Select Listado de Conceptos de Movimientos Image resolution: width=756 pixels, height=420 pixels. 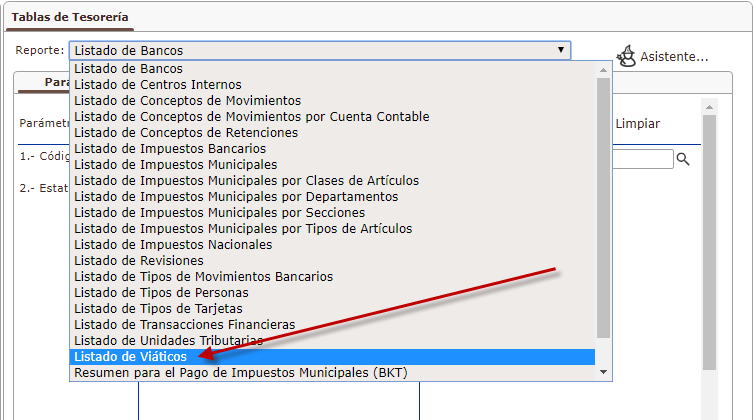click(x=332, y=100)
